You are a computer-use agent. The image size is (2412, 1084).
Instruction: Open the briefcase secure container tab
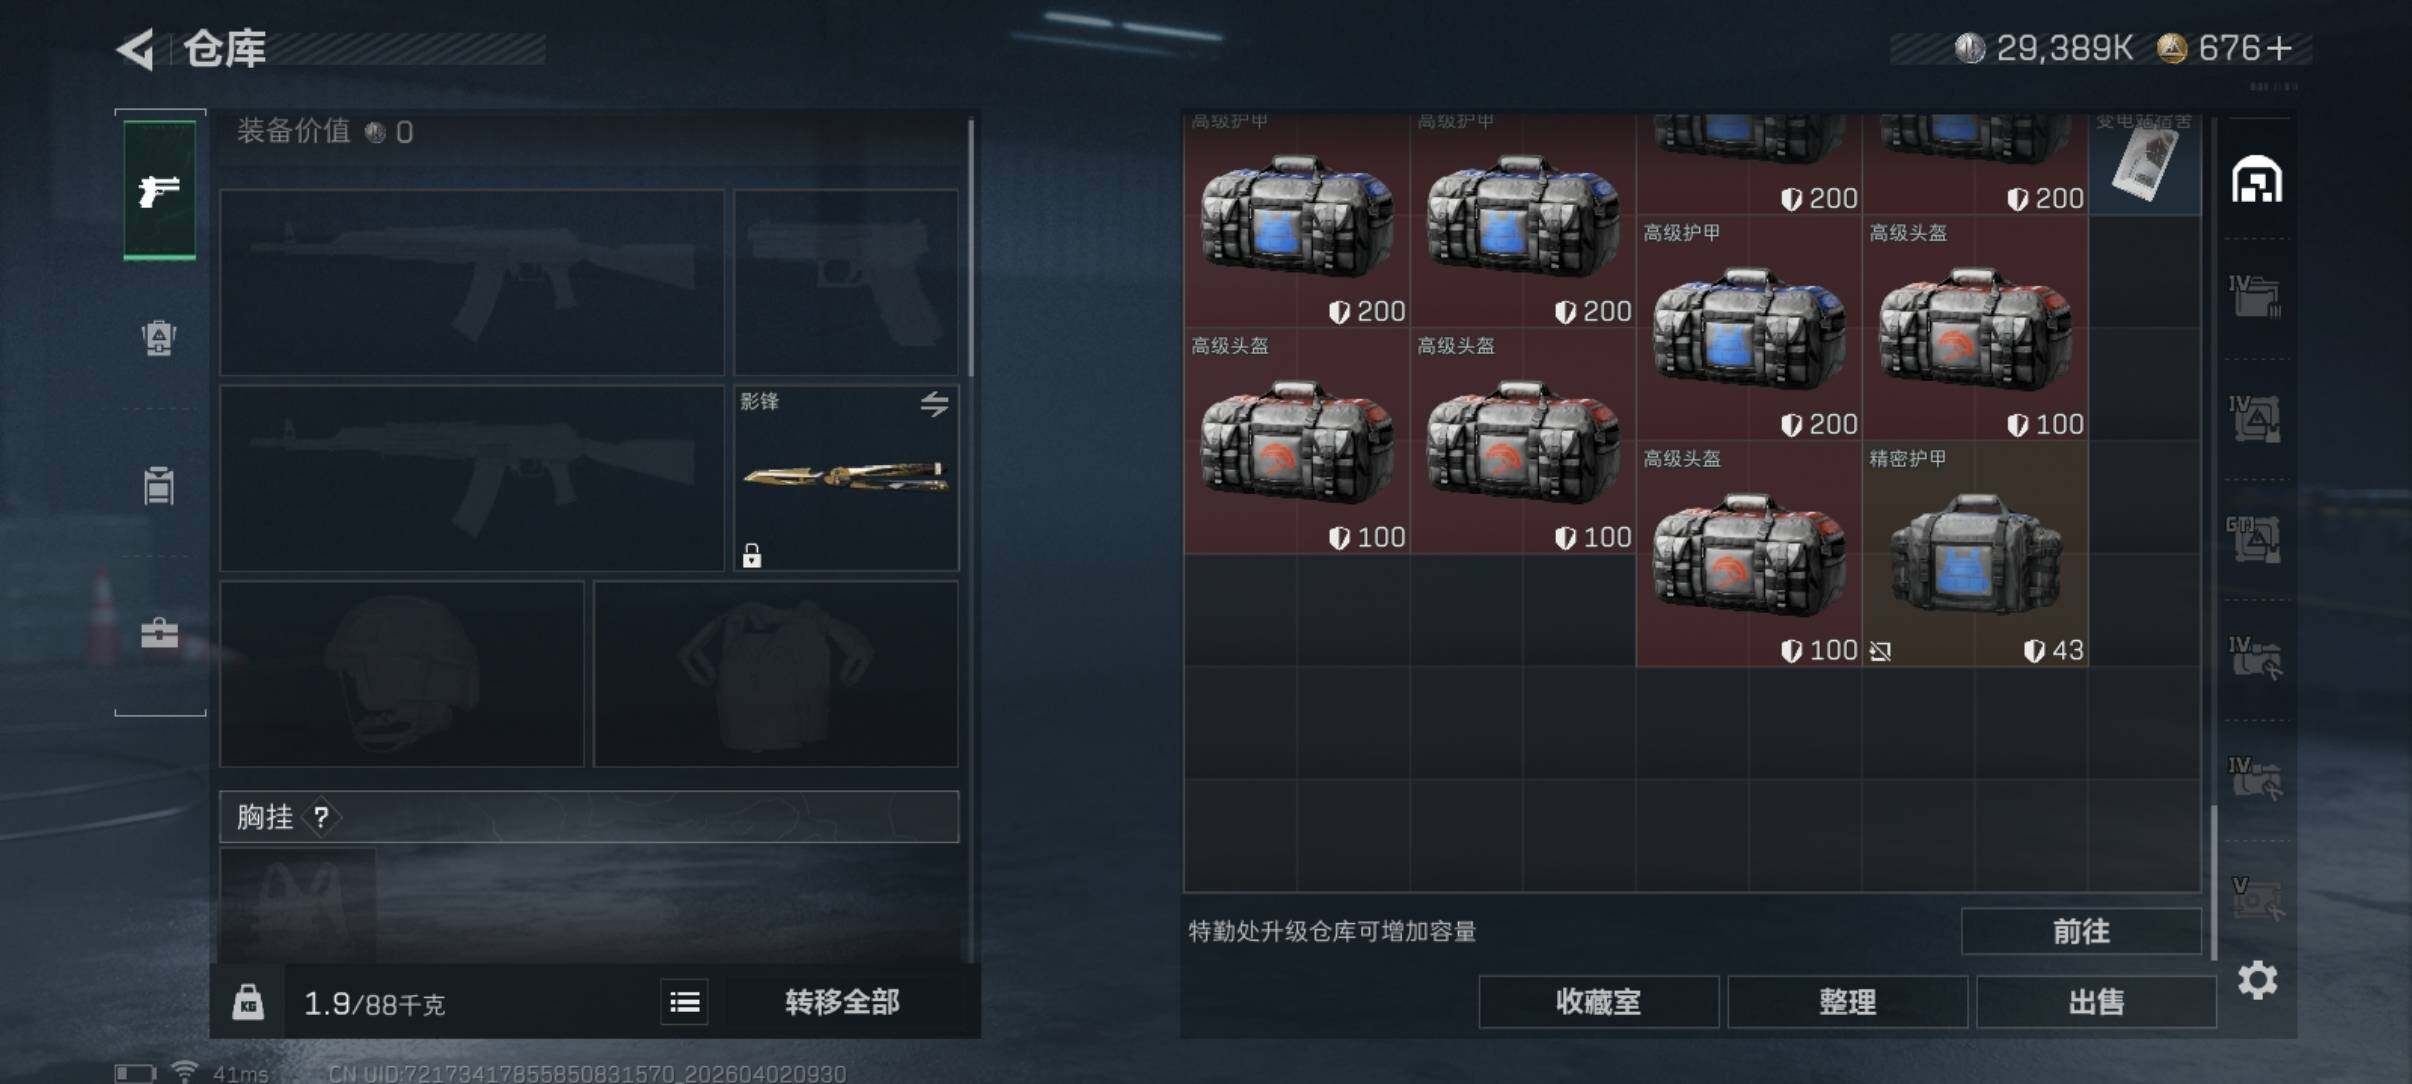coord(159,633)
